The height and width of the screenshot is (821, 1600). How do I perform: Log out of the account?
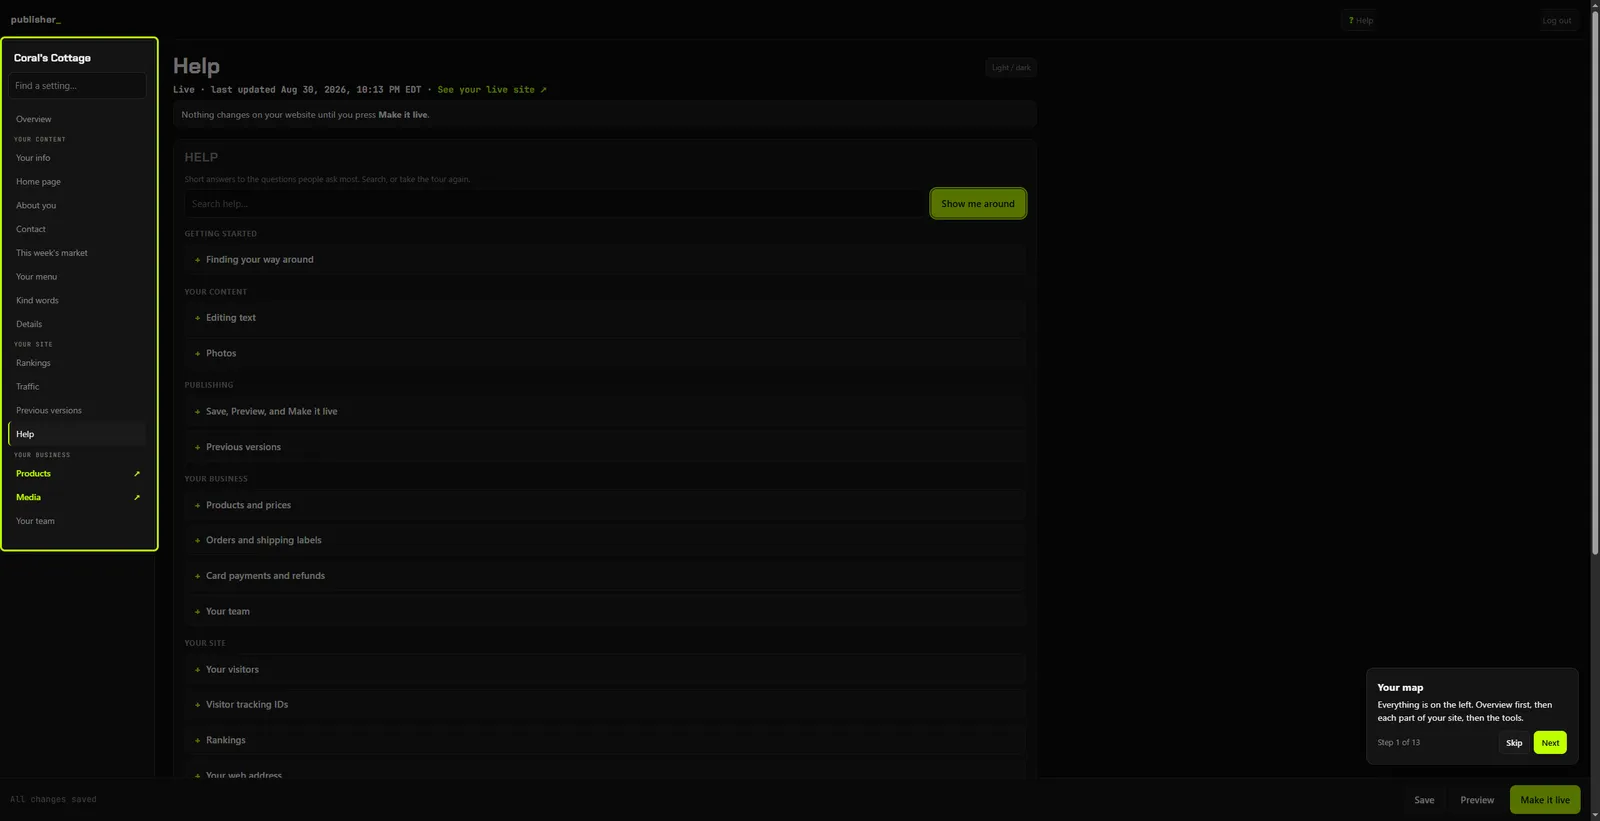click(1556, 21)
